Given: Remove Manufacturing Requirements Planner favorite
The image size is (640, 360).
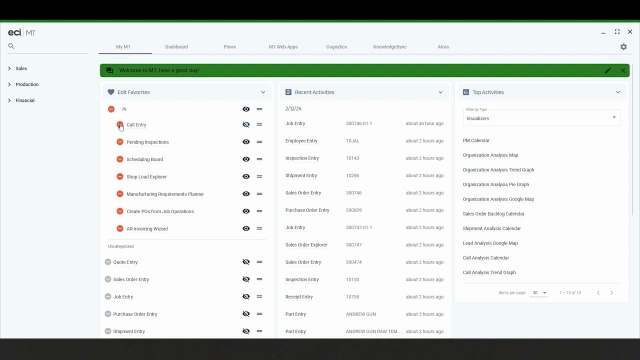Looking at the screenshot, I should coord(120,194).
